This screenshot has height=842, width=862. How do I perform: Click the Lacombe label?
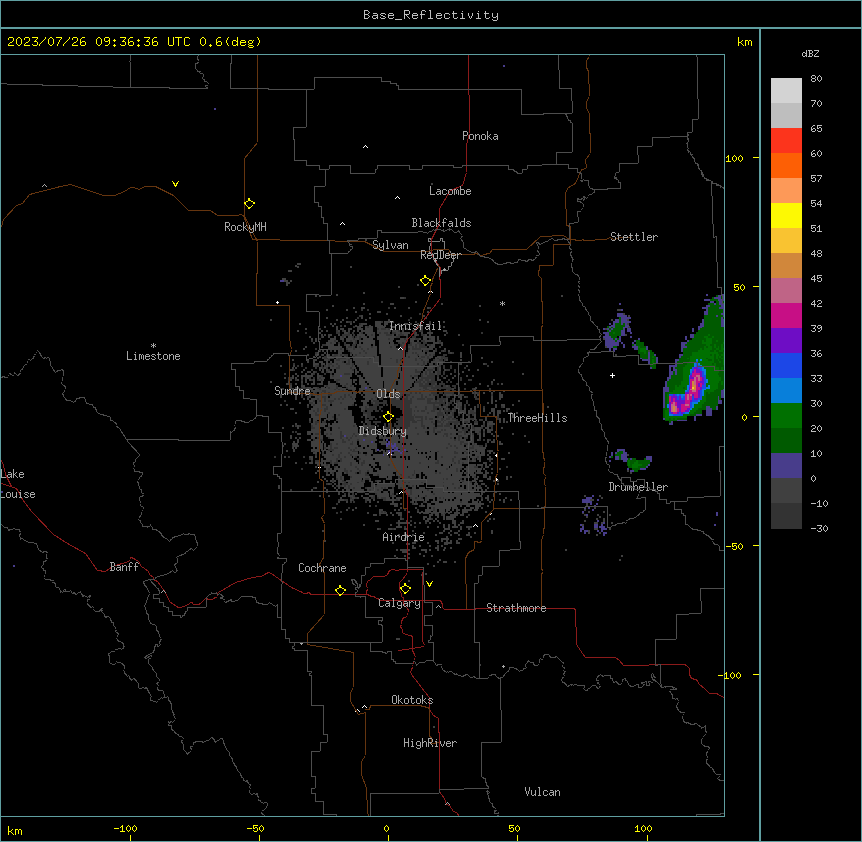click(450, 191)
